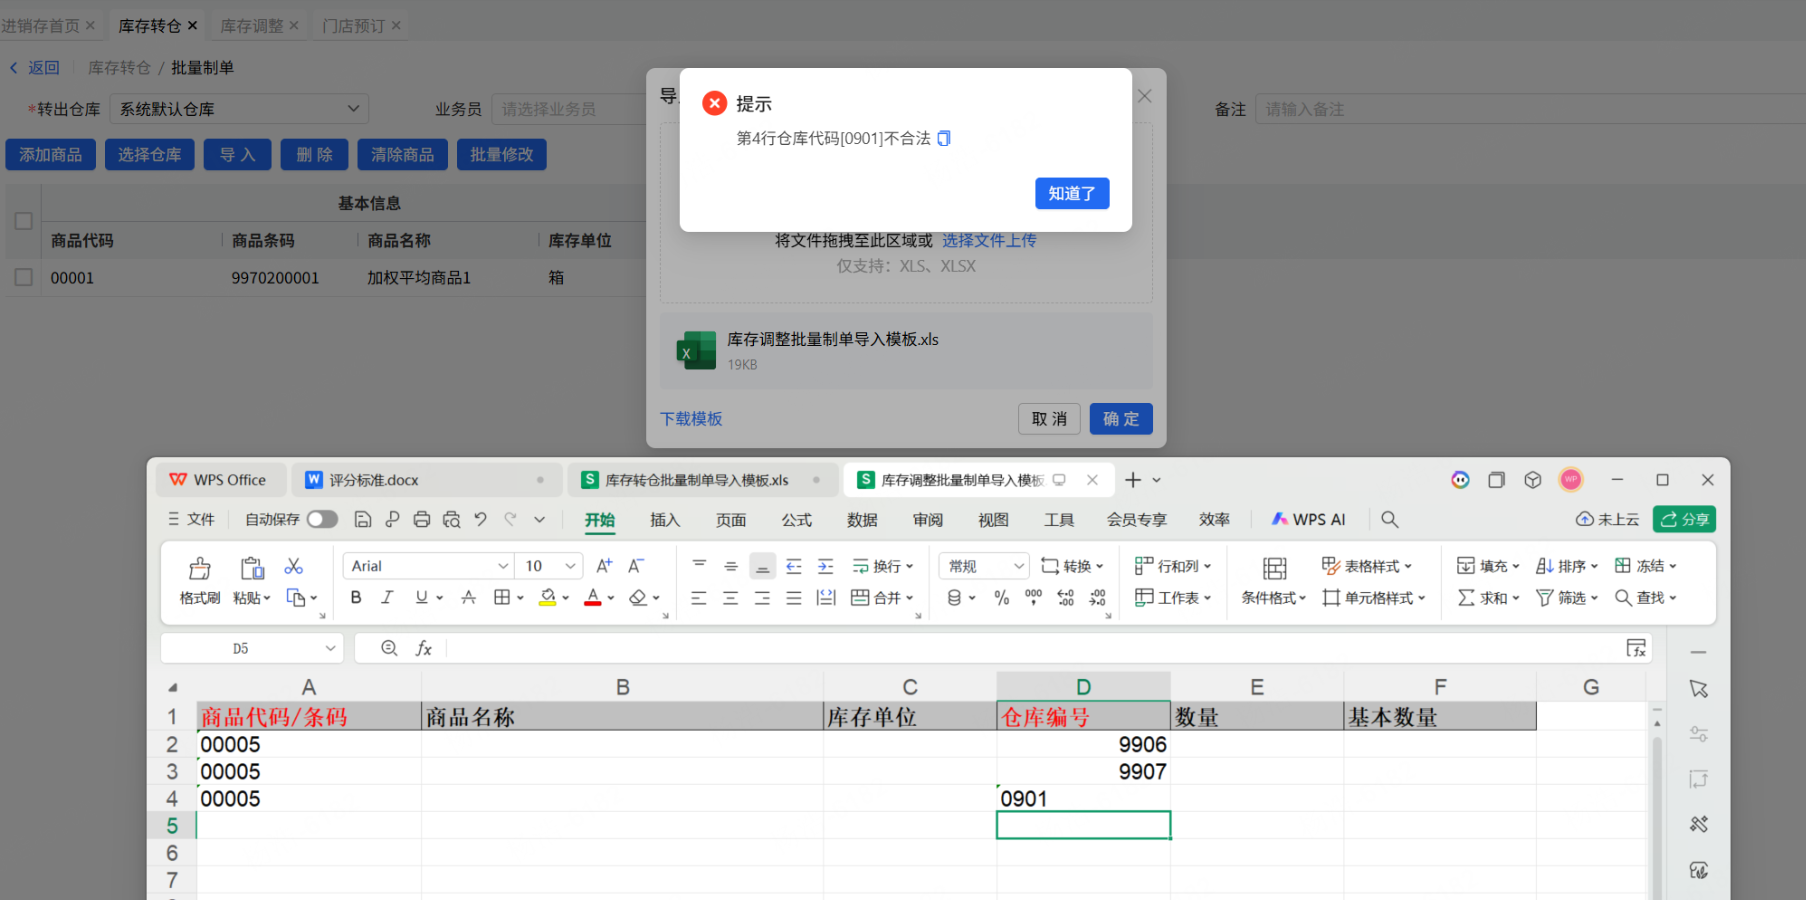The width and height of the screenshot is (1806, 900).
Task: Apply italic formatting in WPS ribbon
Action: tap(387, 597)
